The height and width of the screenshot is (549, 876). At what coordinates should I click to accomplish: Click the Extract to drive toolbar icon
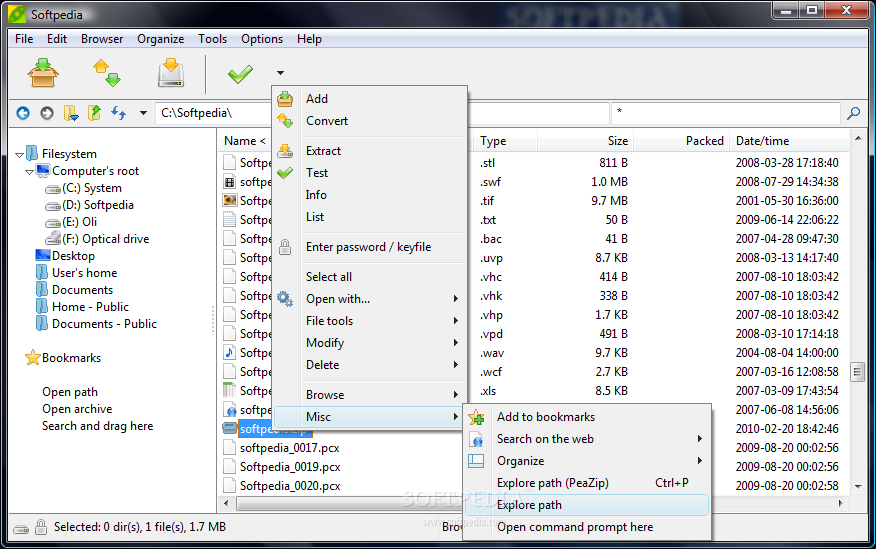[171, 73]
